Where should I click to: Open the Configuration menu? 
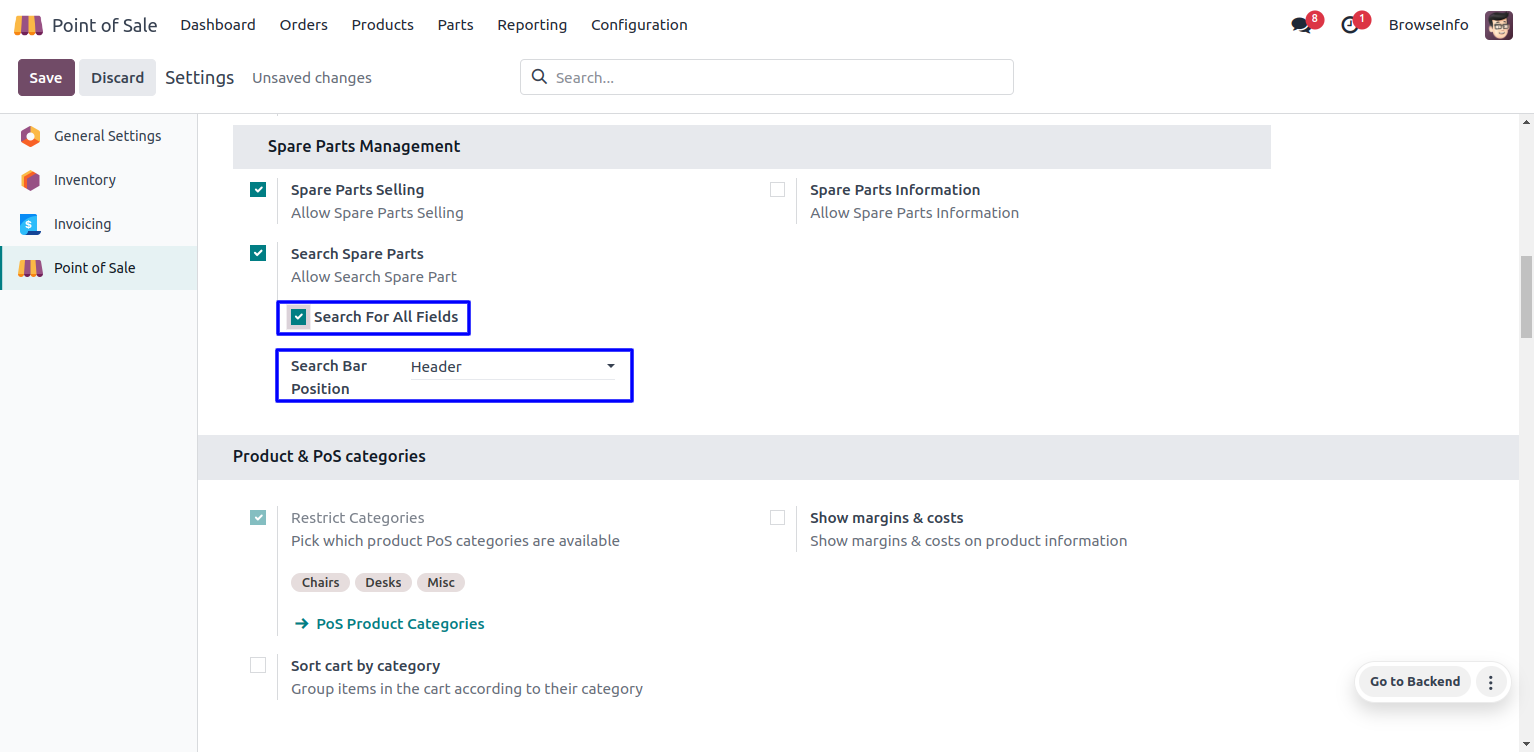point(639,25)
